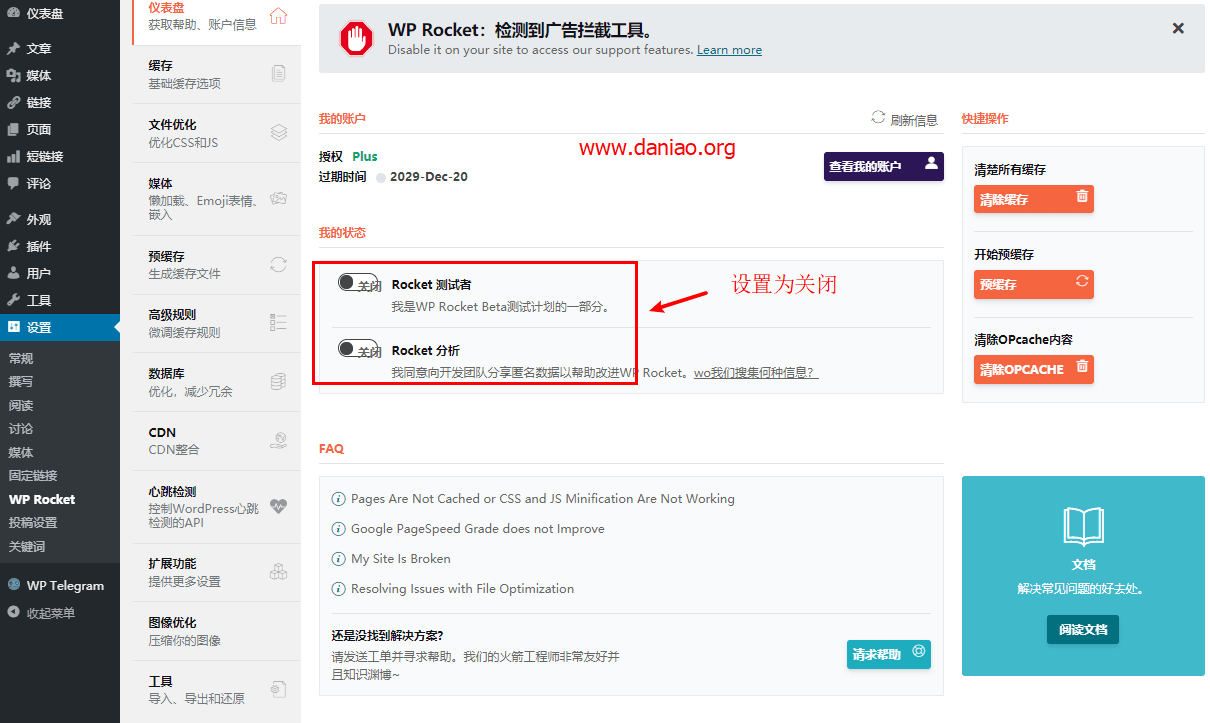Click 清除OPCACHE button
This screenshot has height=723, width=1210.
1034,369
